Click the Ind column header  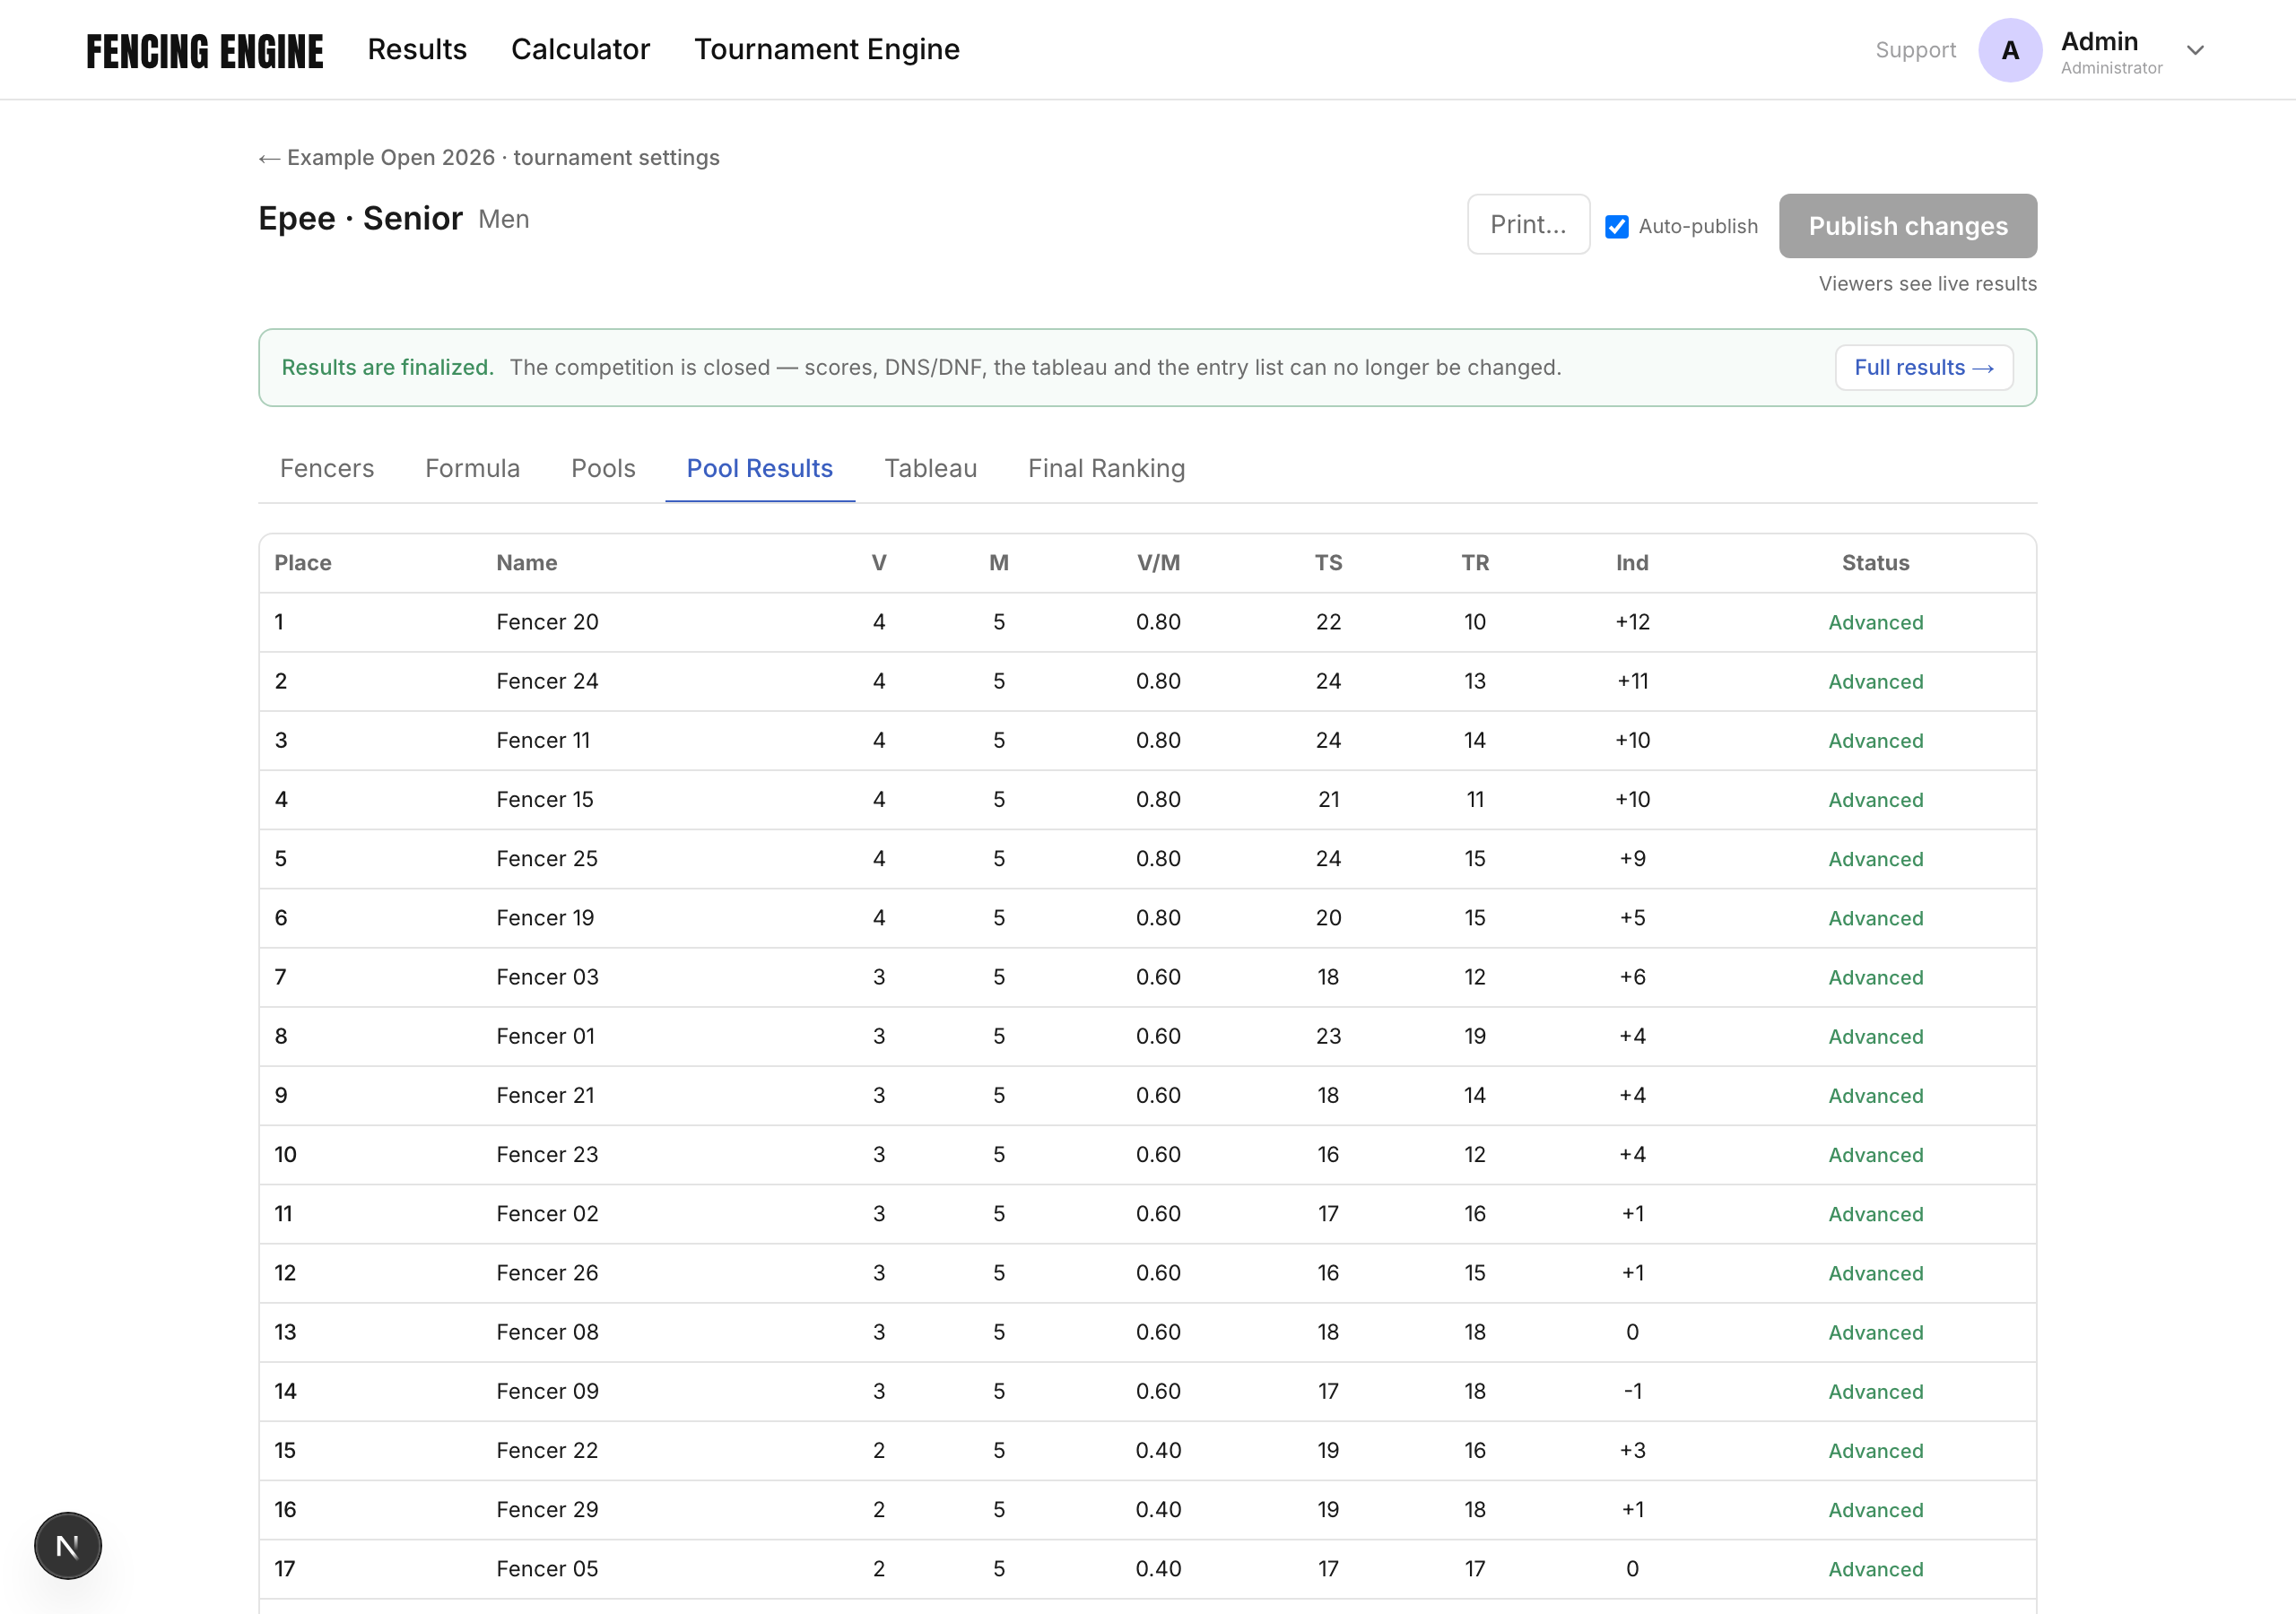tap(1632, 562)
